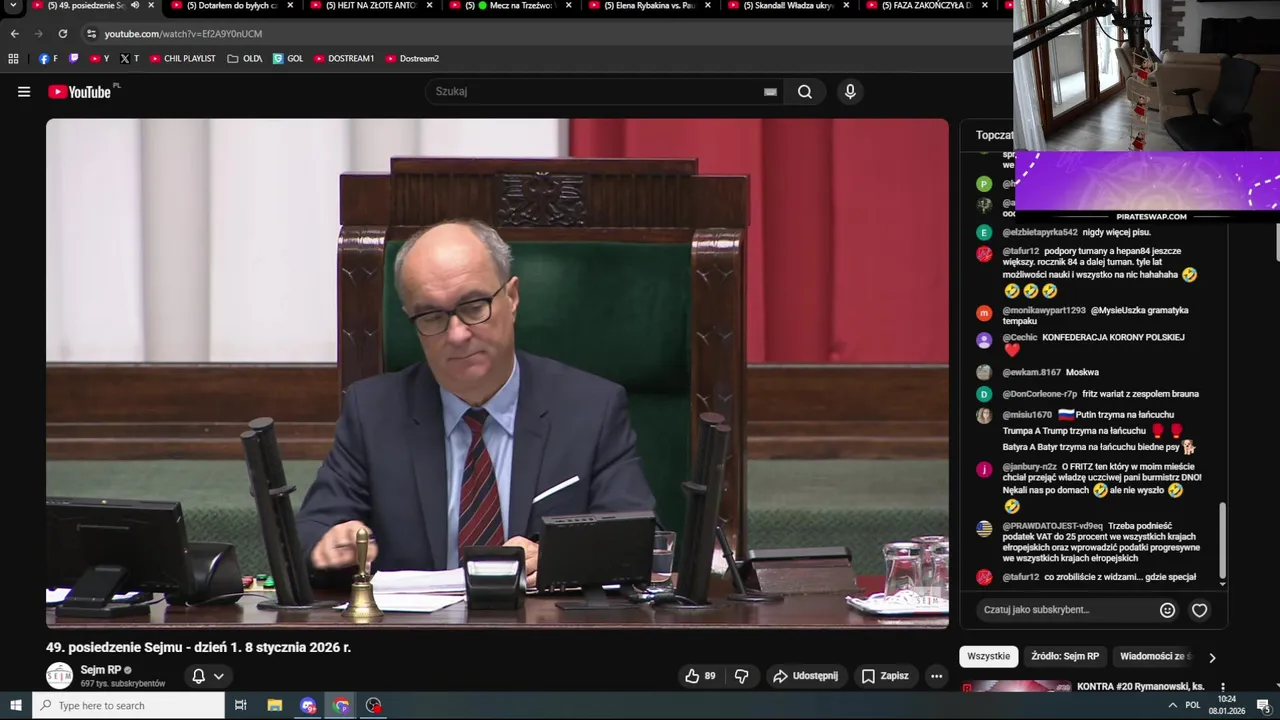
Task: Open the OLD\ bookmarks folder
Action: (x=244, y=59)
